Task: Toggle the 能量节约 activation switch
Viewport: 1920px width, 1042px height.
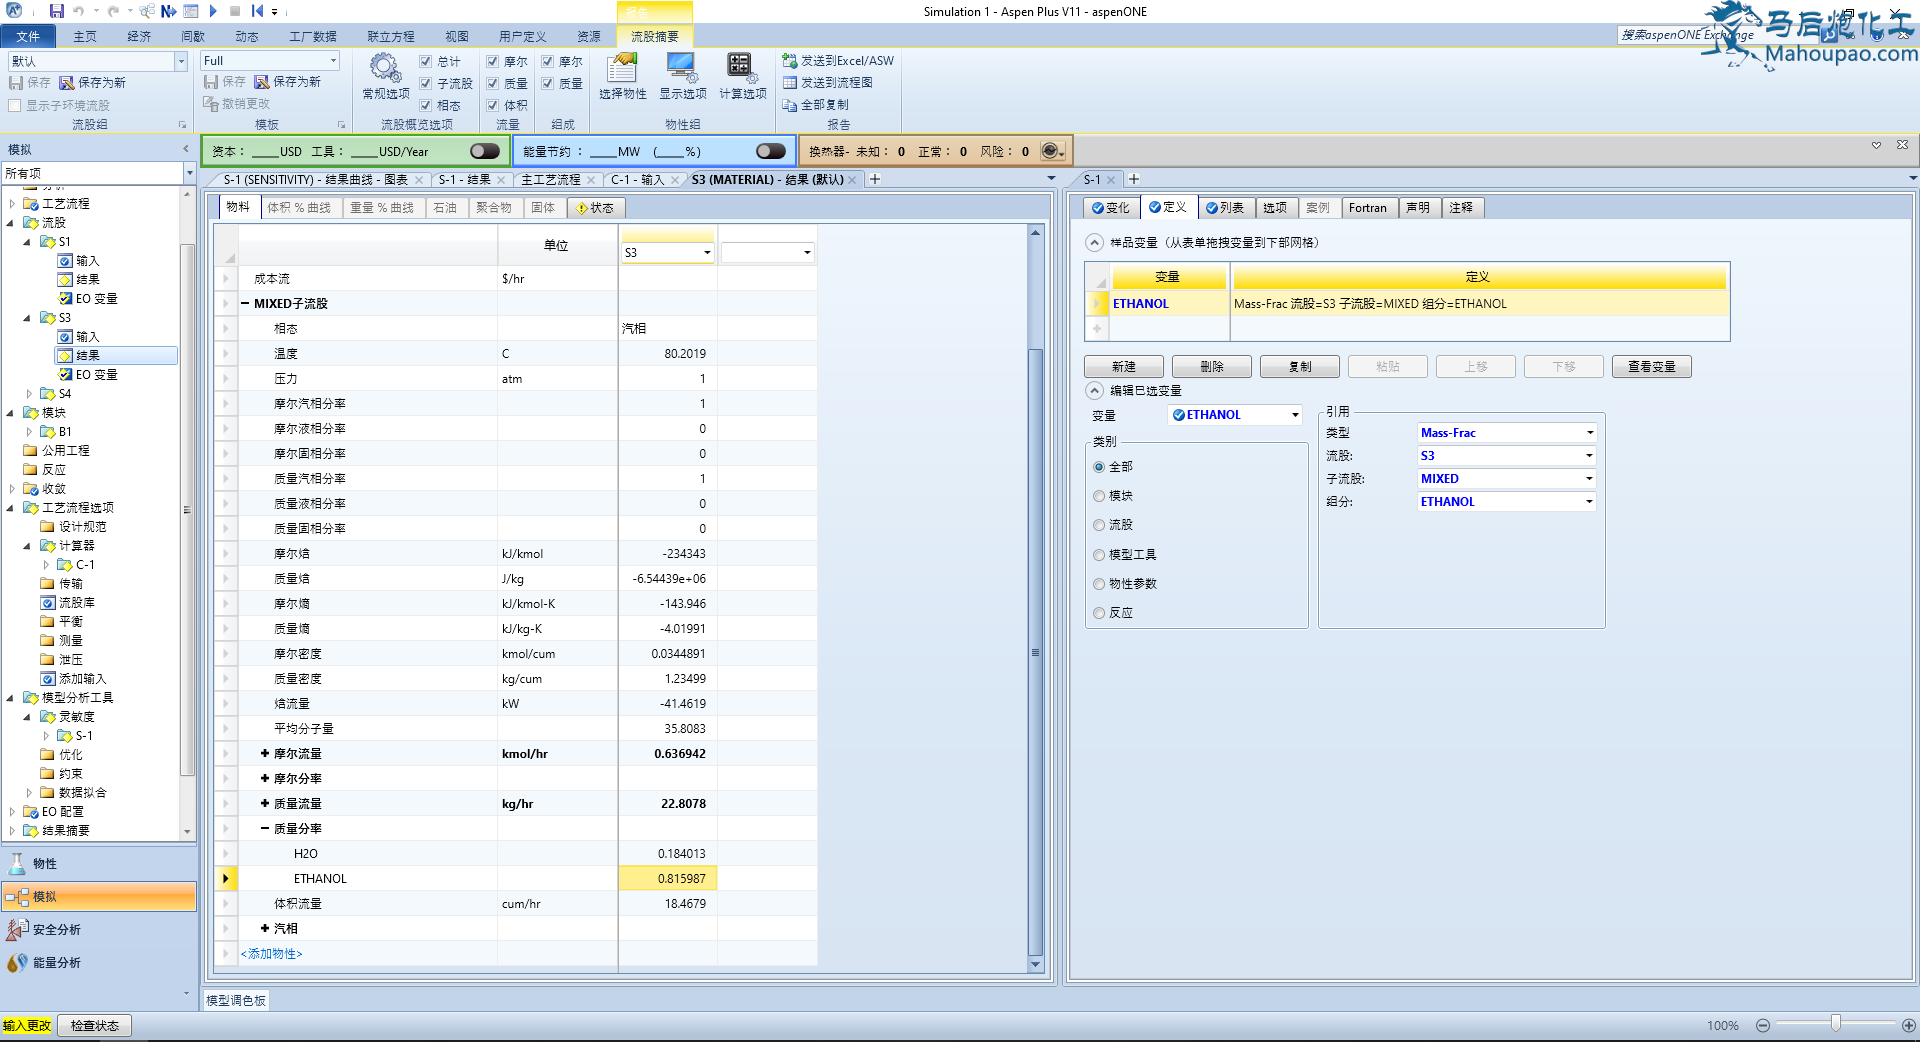Action: 771,151
